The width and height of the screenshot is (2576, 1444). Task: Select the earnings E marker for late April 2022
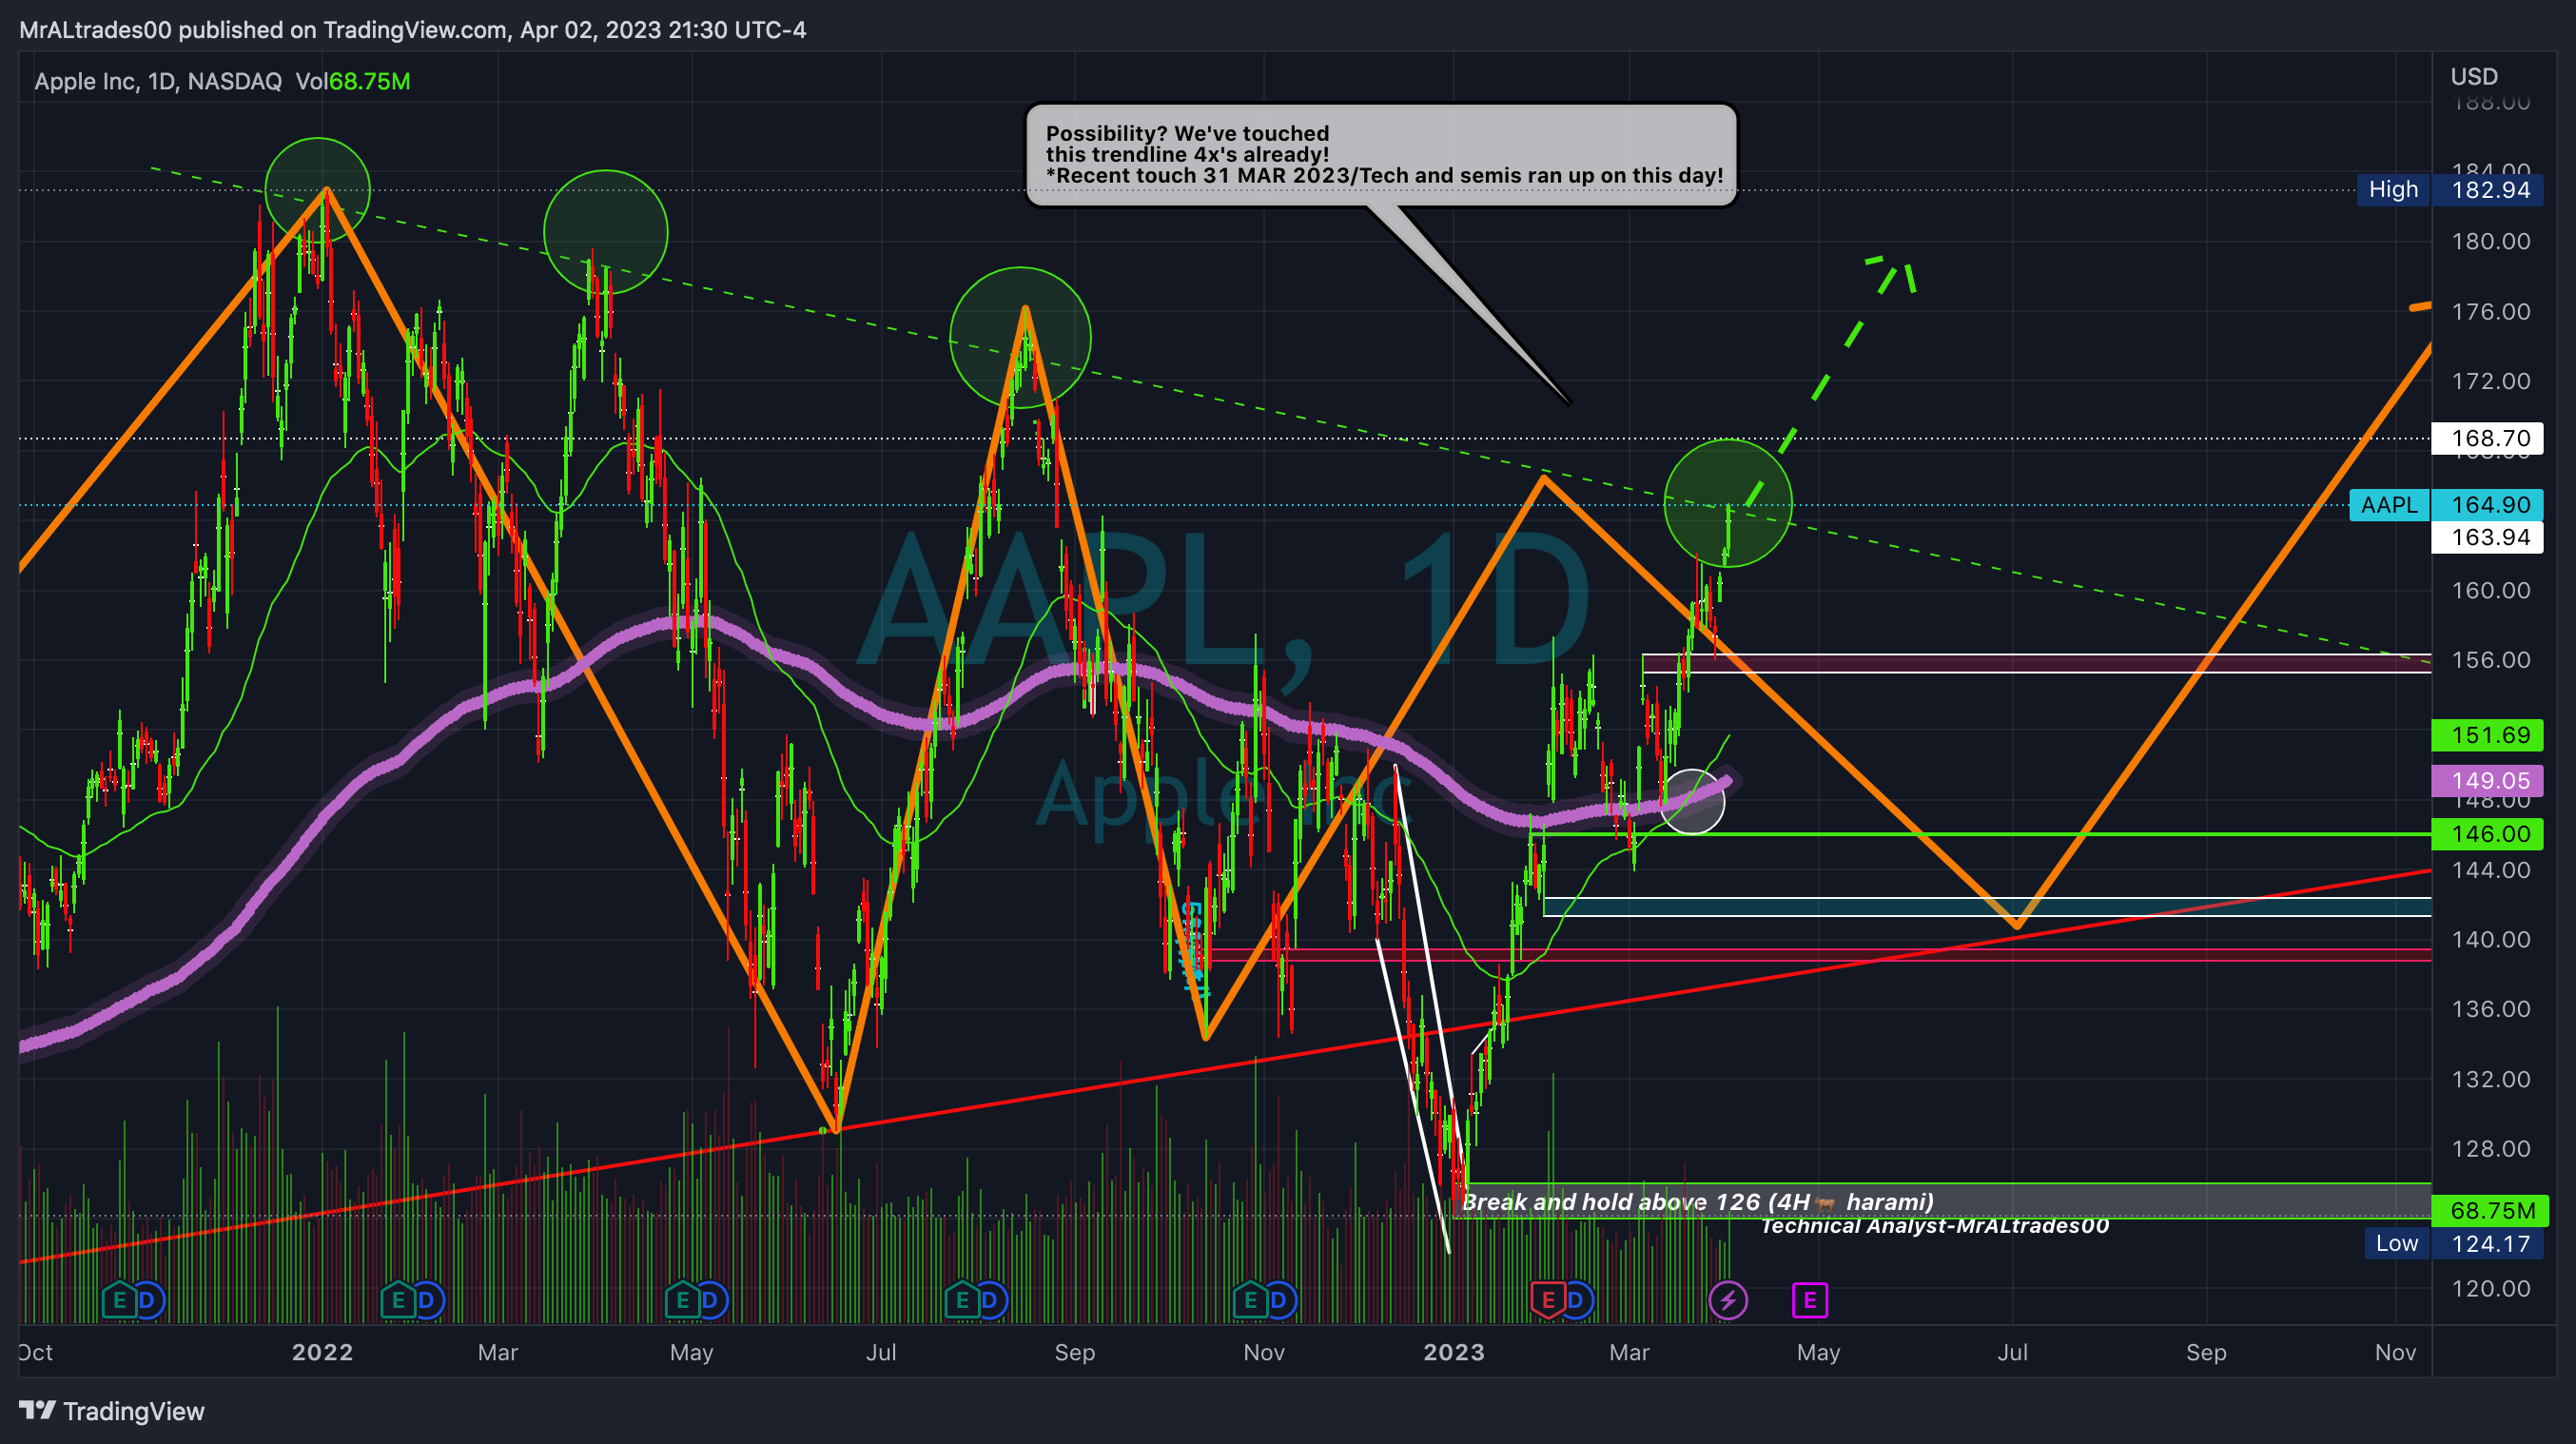(x=682, y=1301)
